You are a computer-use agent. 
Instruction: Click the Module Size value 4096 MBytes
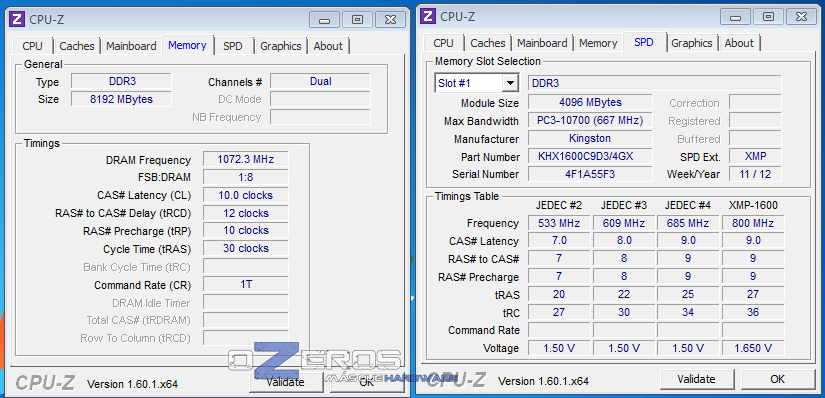click(590, 102)
